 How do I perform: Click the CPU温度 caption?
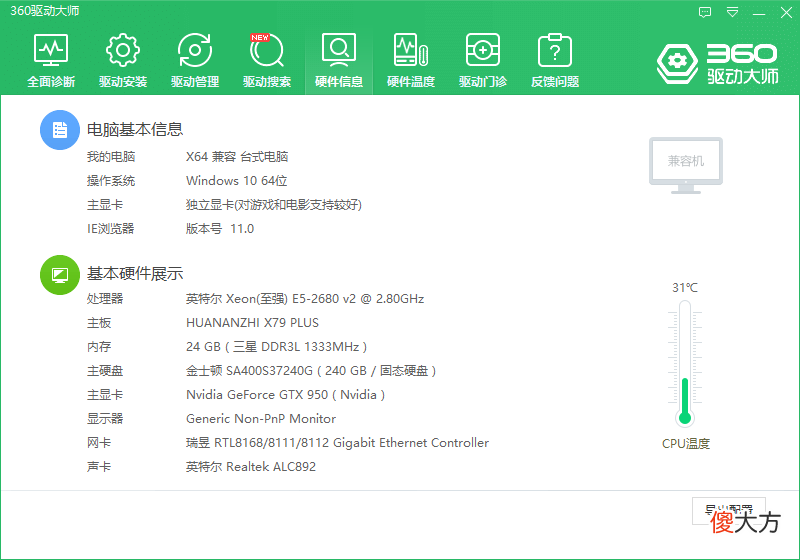click(686, 444)
